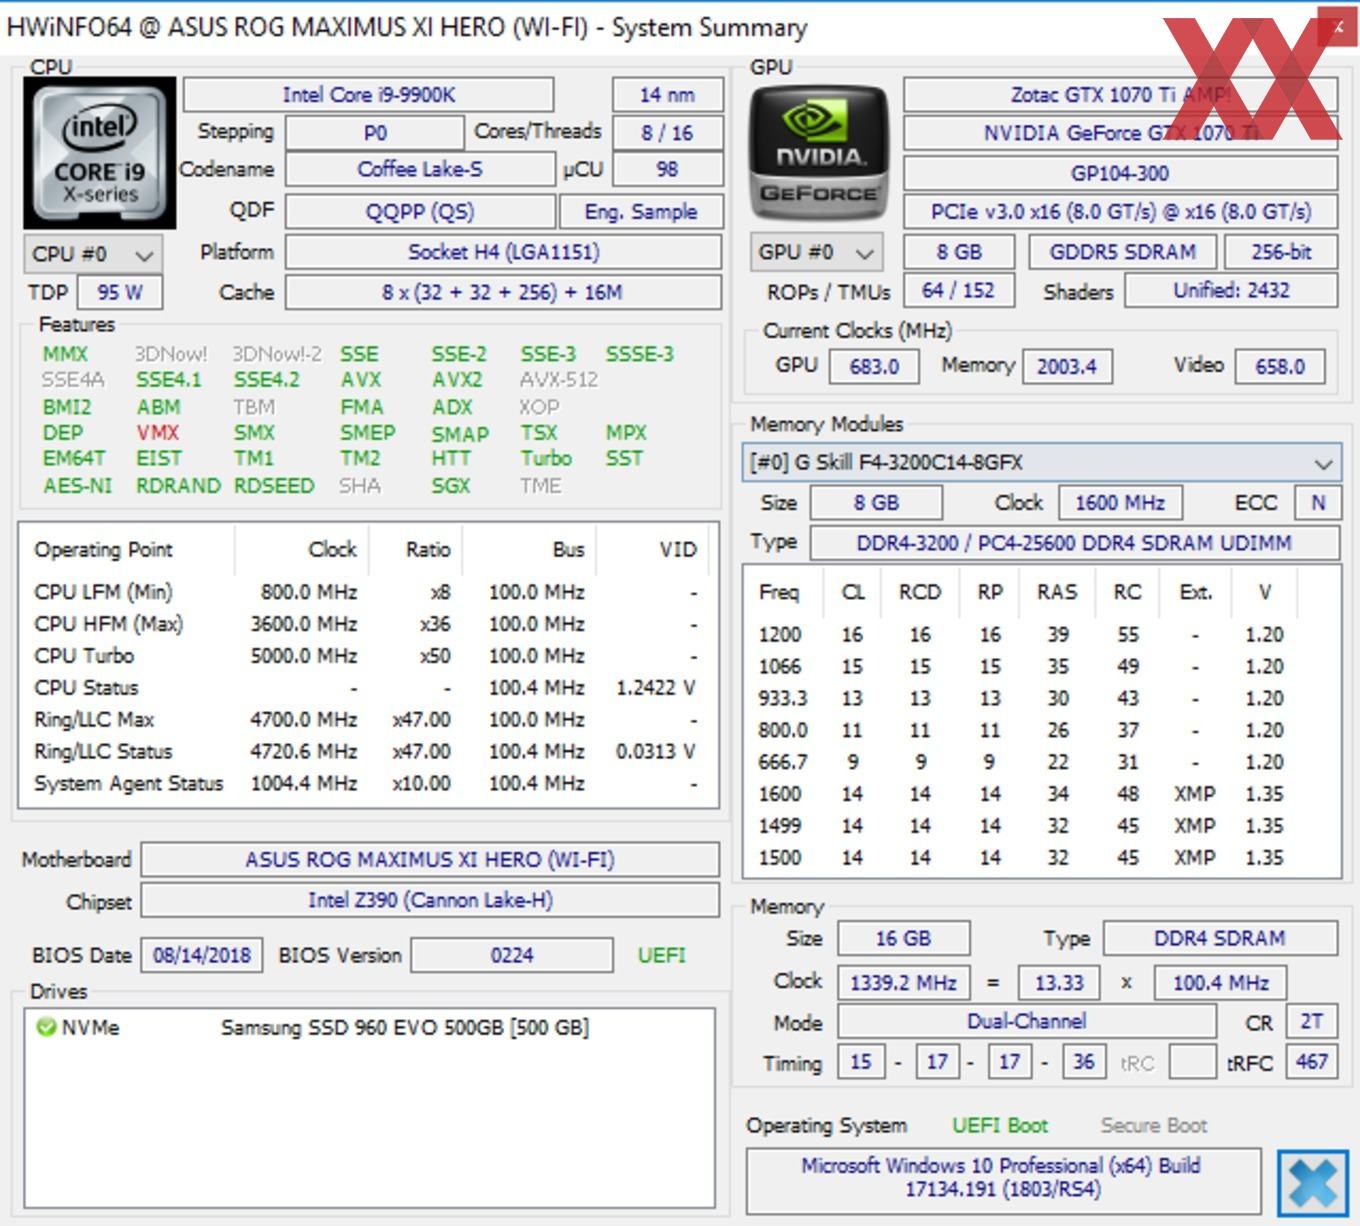Screen dimensions: 1360x1226
Task: Click the Cores/Threads 8 / 16 value
Action: (667, 132)
